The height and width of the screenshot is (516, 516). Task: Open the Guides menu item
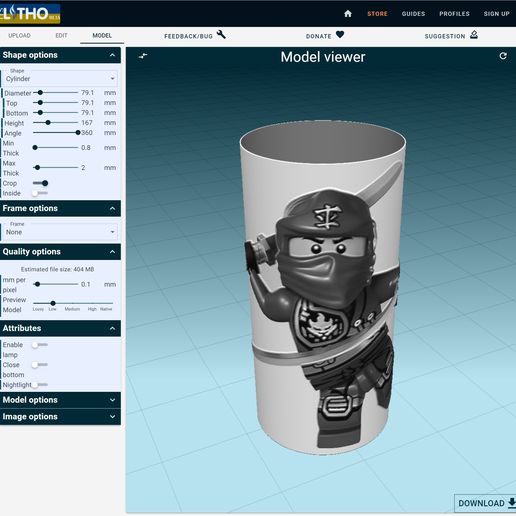click(413, 14)
